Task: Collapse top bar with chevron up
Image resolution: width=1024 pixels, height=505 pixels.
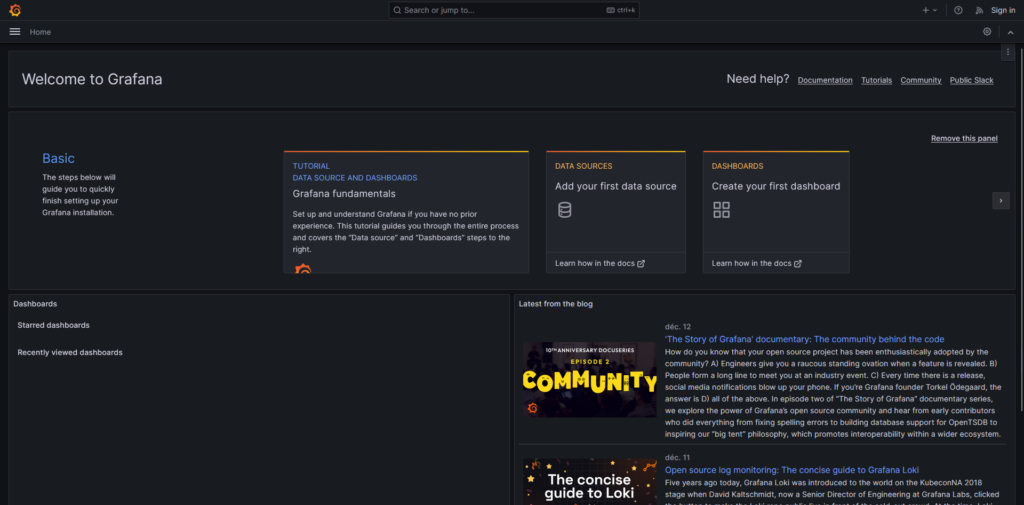Action: tap(1010, 32)
